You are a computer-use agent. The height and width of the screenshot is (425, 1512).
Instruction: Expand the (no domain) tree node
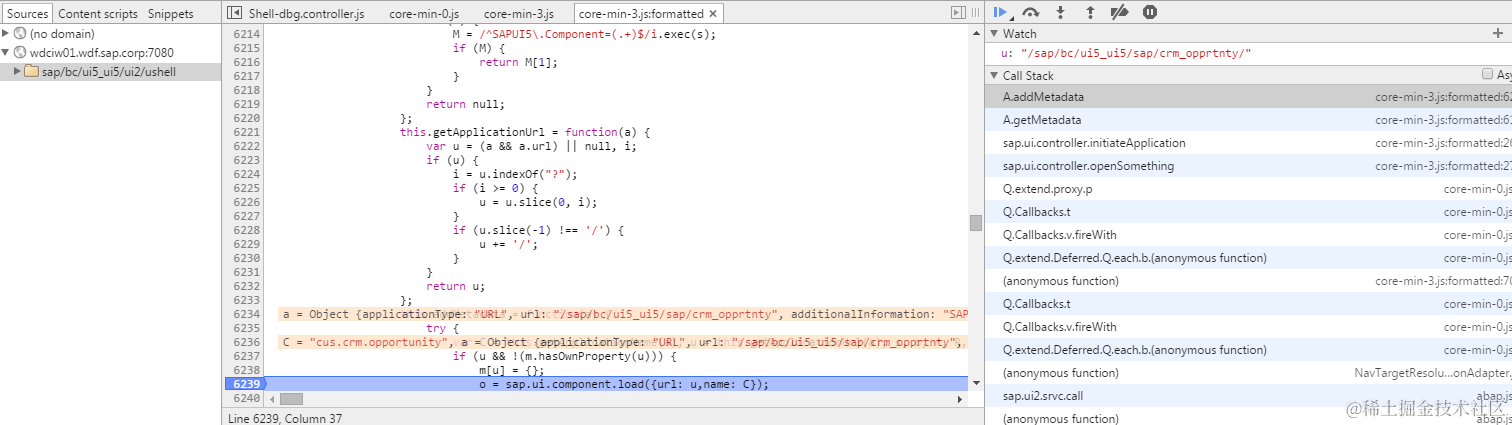click(x=6, y=34)
